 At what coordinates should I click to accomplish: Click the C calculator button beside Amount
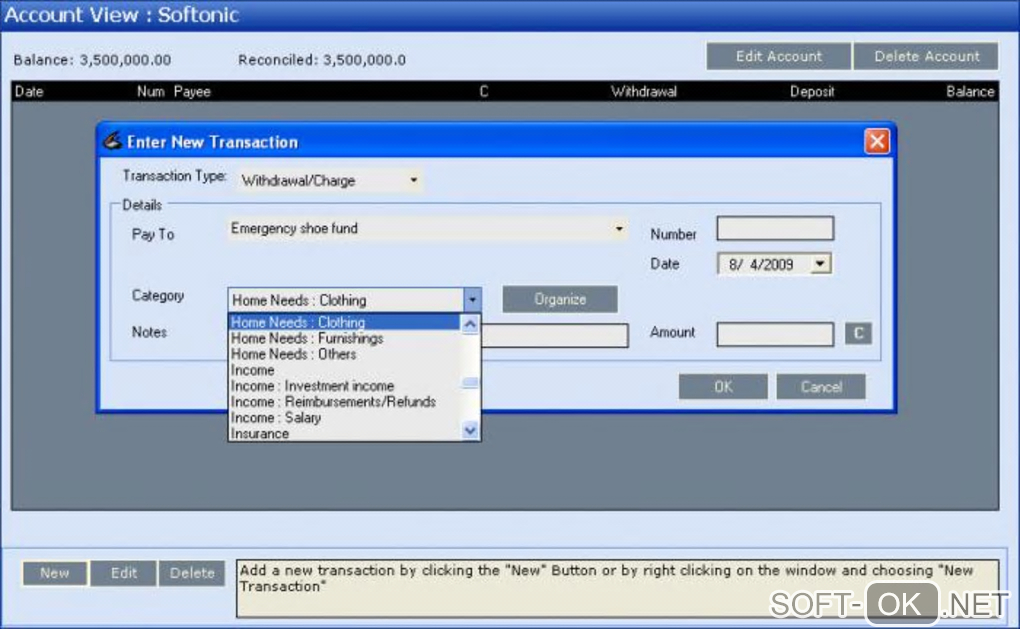pos(858,334)
